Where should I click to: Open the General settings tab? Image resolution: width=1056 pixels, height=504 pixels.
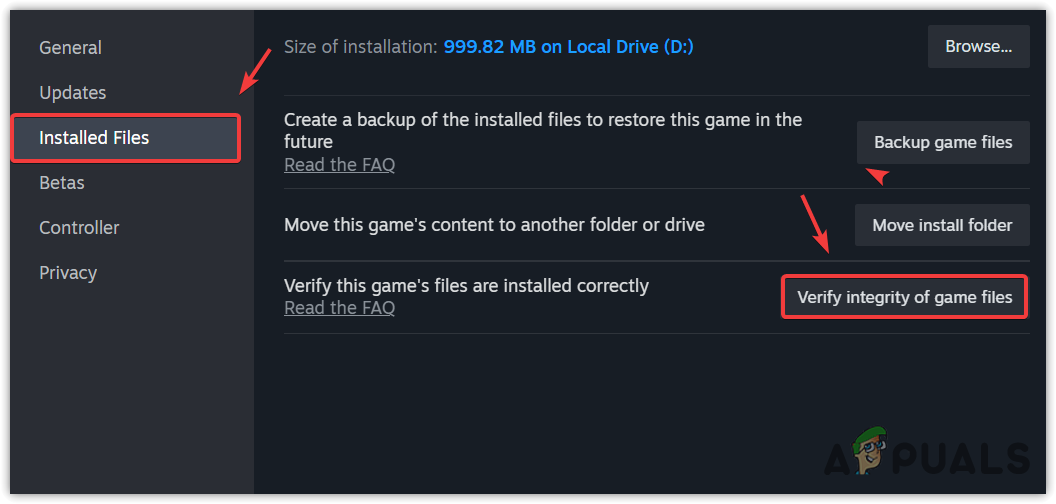pos(70,47)
